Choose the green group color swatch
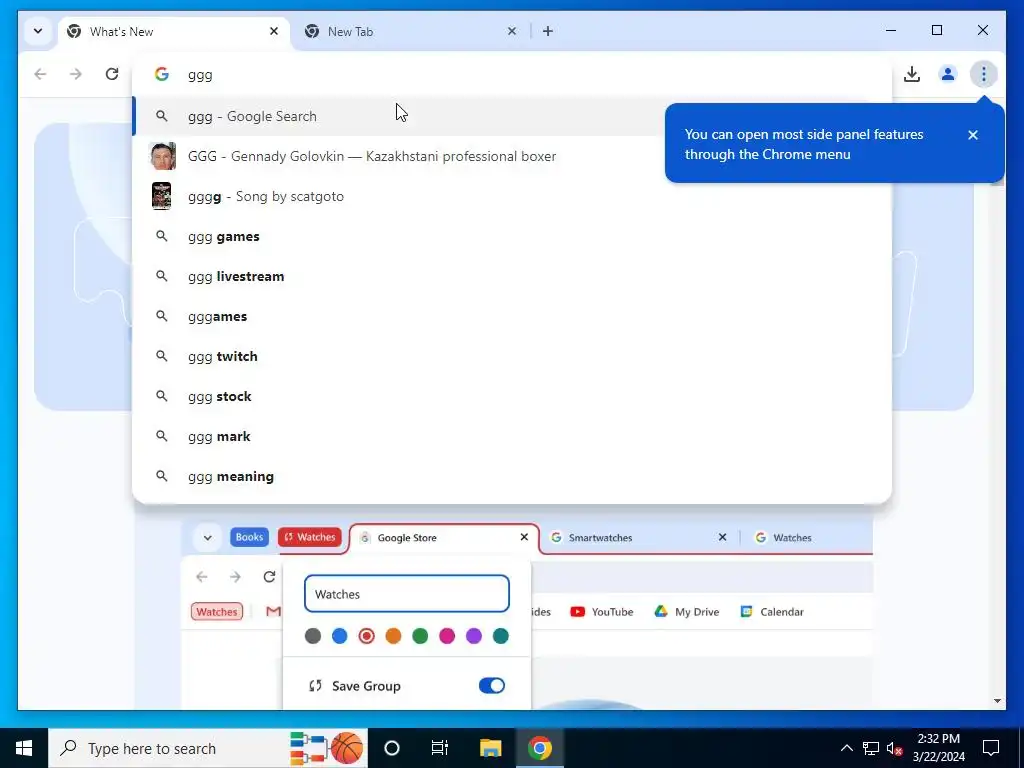1024x768 pixels. tap(420, 635)
